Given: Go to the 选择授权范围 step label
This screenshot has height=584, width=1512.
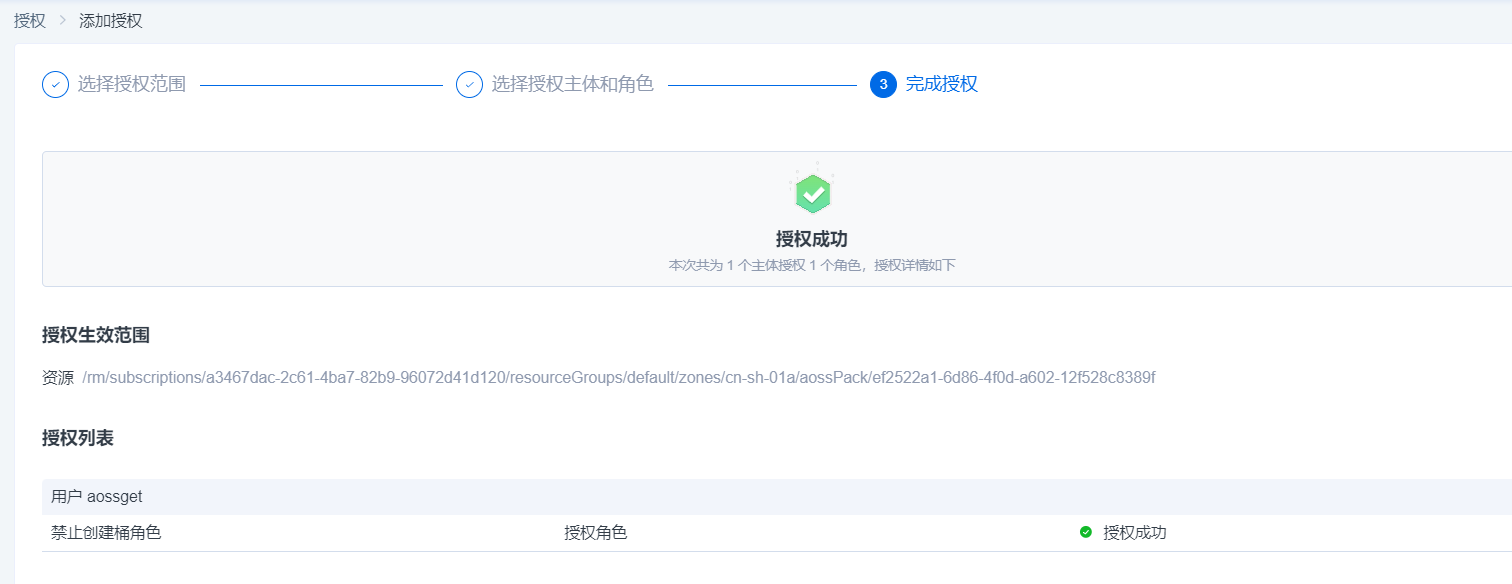Looking at the screenshot, I should coord(132,85).
